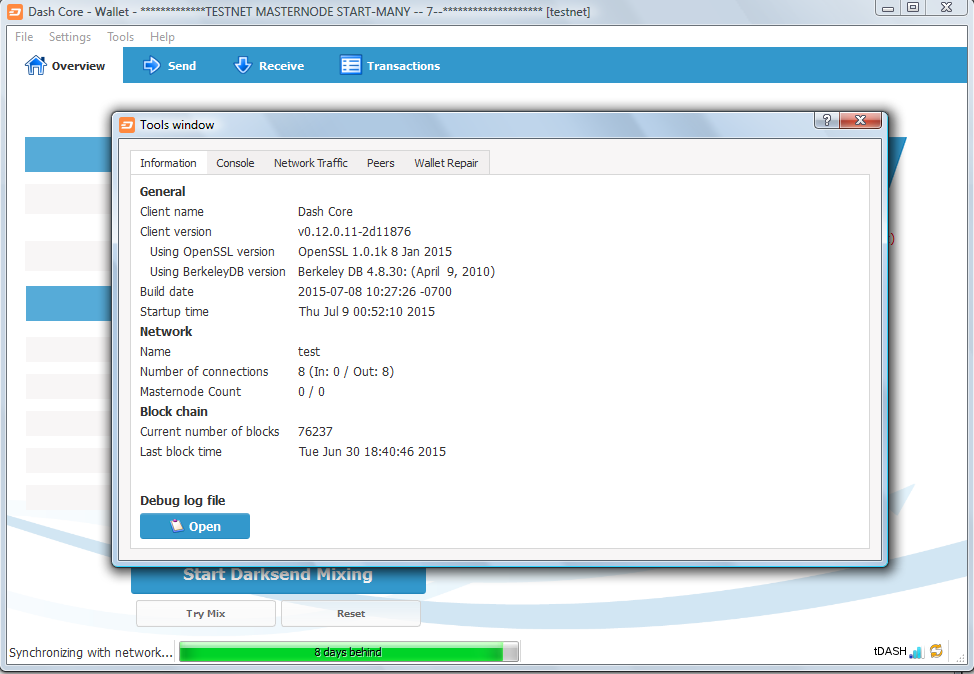
Task: Go to the Overview page
Action: [65, 65]
